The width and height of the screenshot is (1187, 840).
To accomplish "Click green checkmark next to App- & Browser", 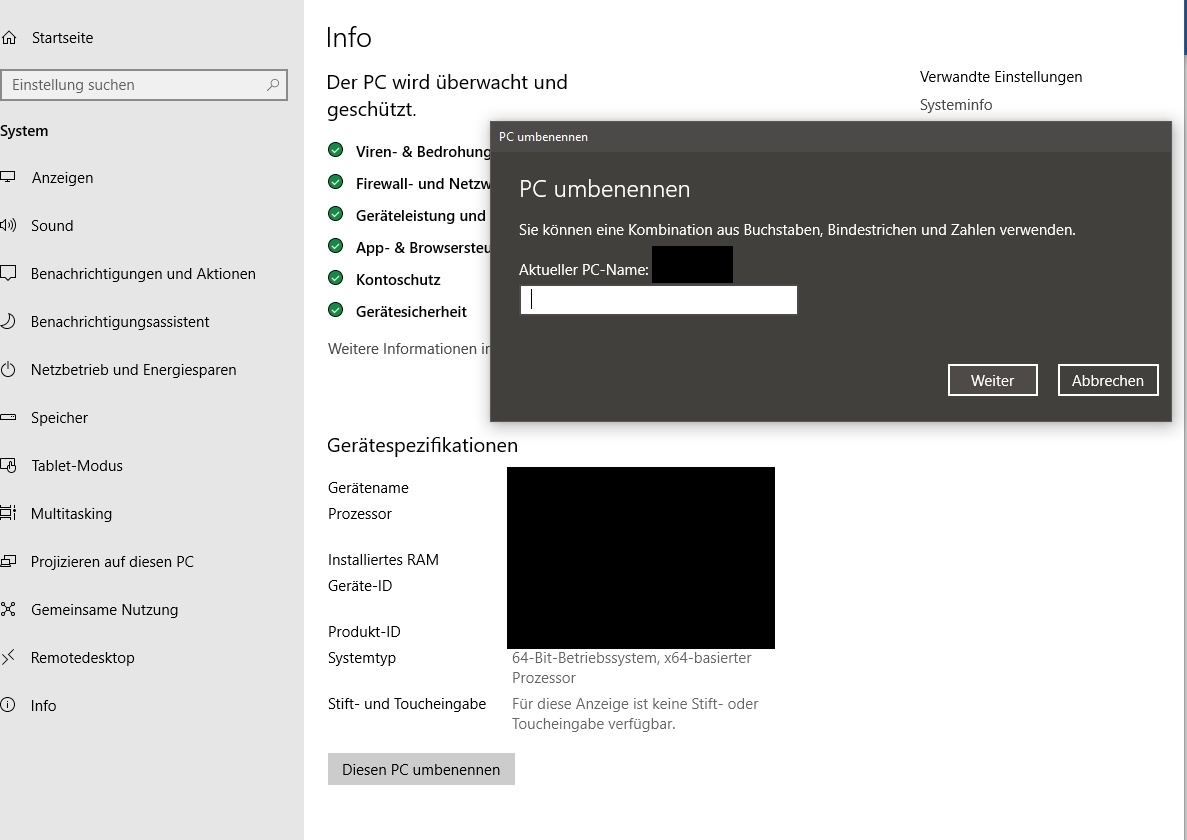I will (335, 246).
